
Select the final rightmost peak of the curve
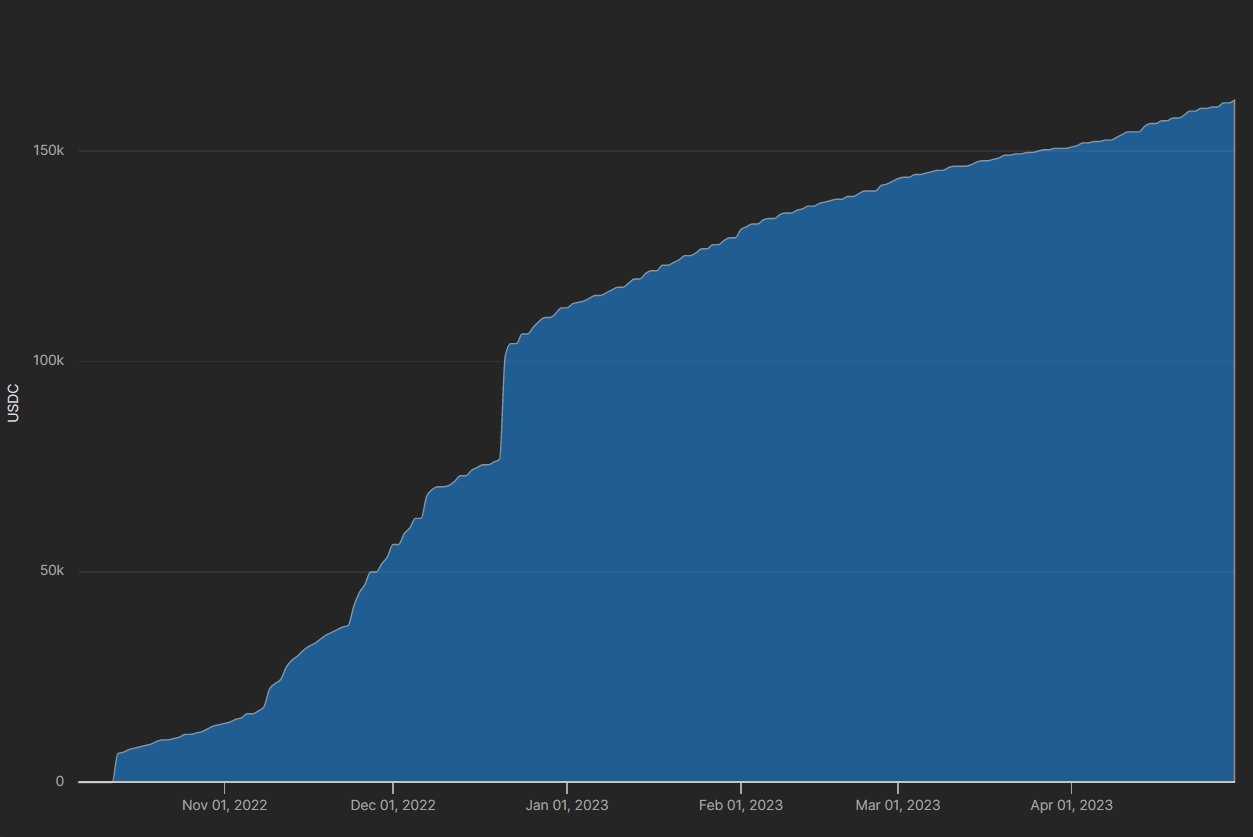click(1234, 100)
